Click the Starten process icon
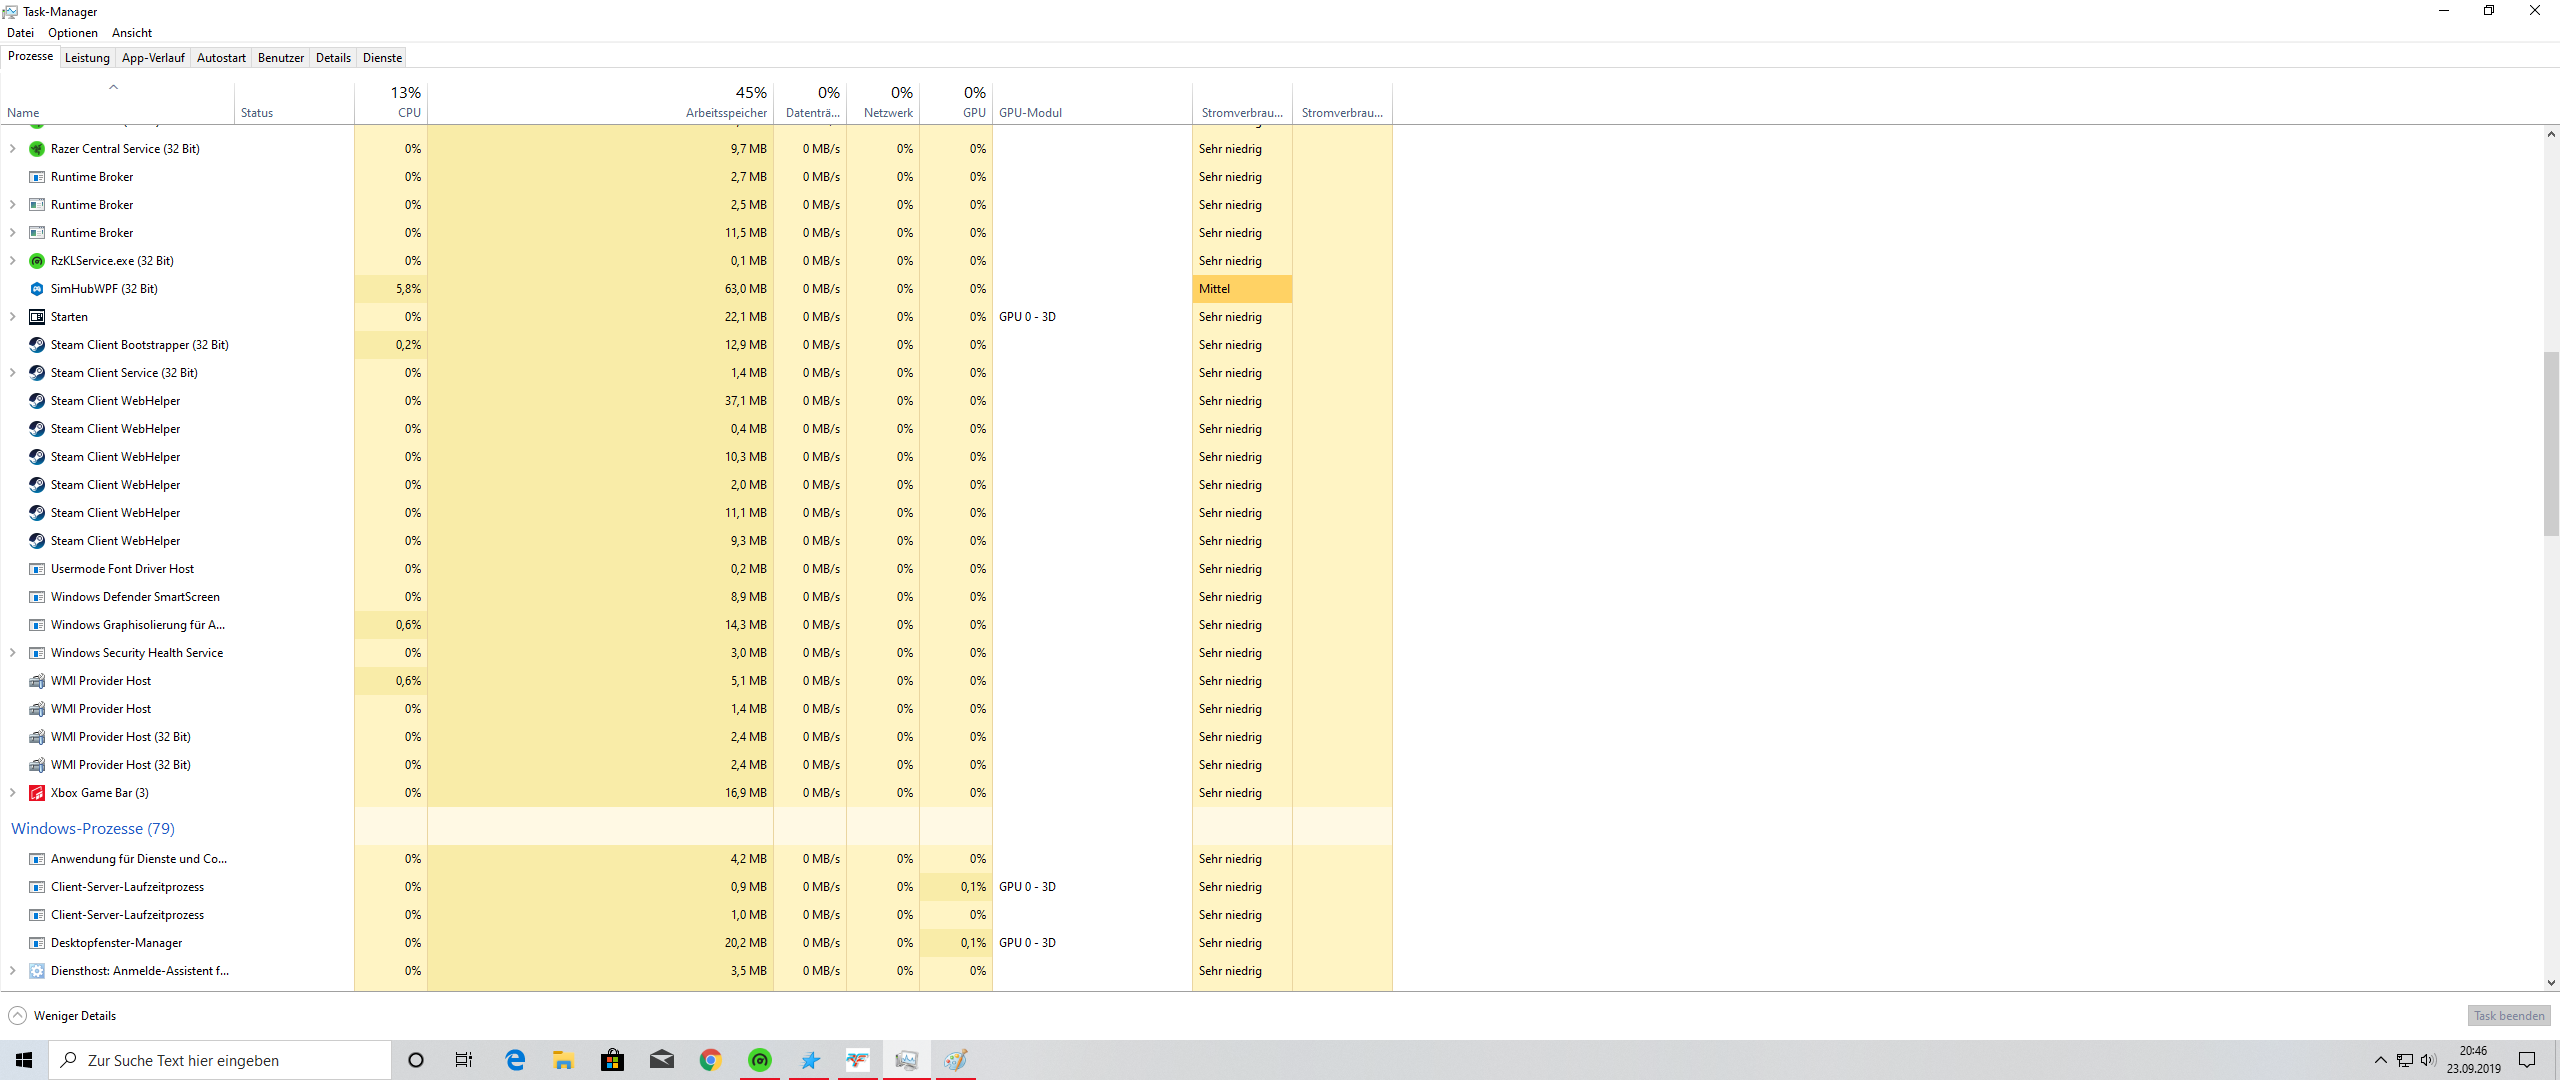The width and height of the screenshot is (2560, 1080). coord(37,317)
